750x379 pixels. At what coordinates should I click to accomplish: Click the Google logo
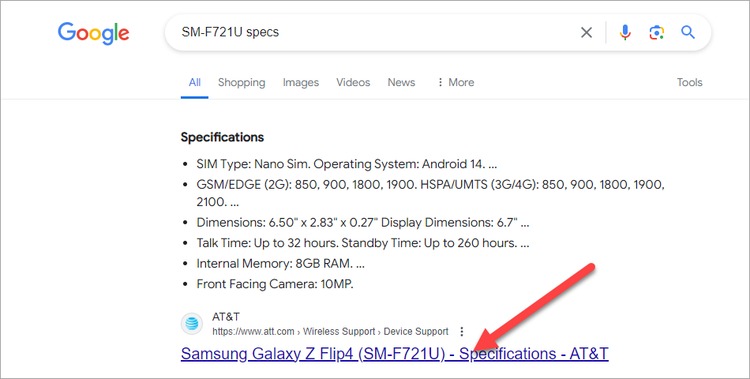point(93,33)
